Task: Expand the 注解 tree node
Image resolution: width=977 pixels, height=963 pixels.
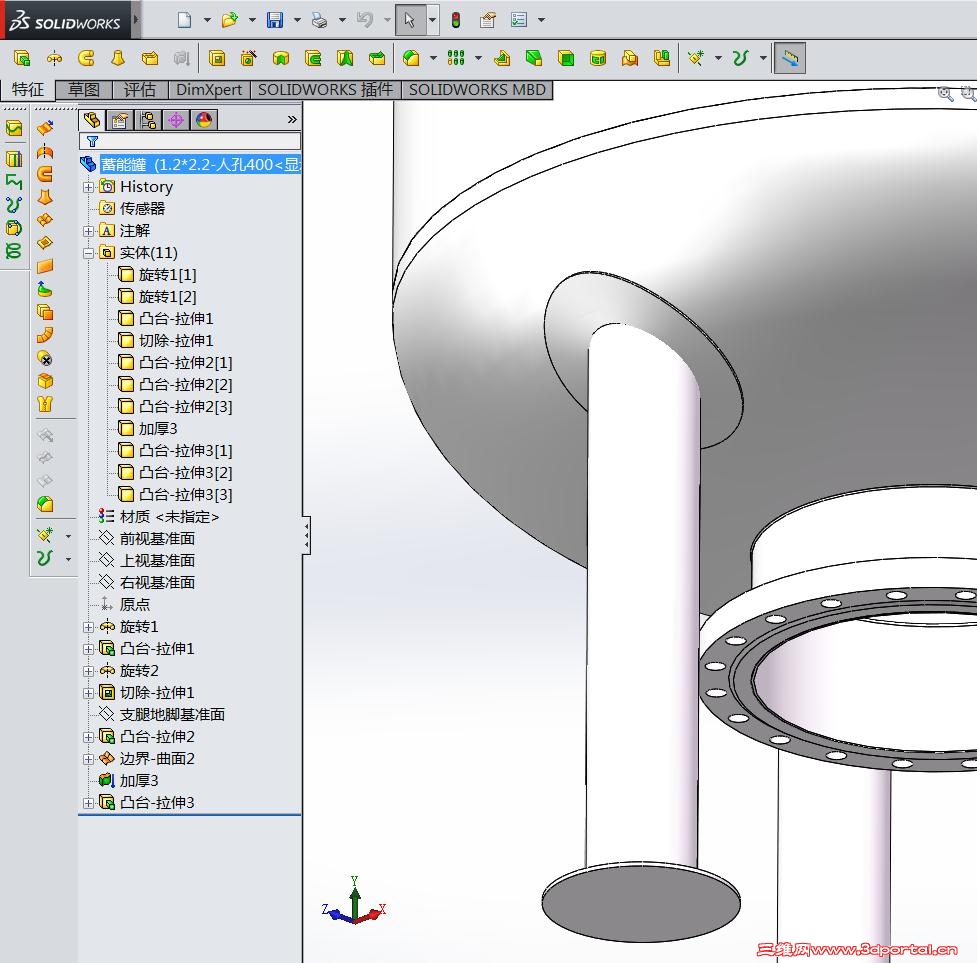Action: (x=88, y=231)
